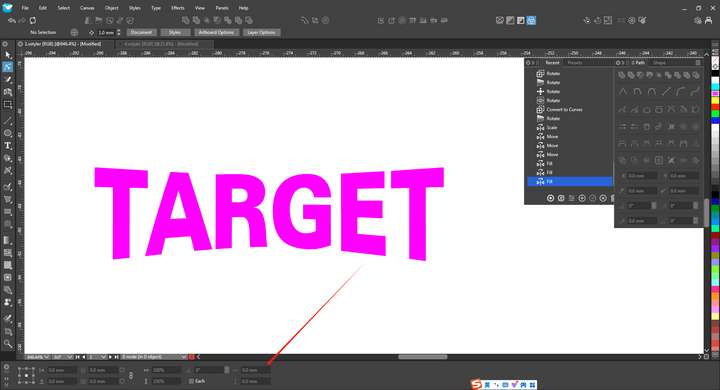Screen dimensions: 720x390
Task: Open the Type menu
Action: pyautogui.click(x=156, y=8)
